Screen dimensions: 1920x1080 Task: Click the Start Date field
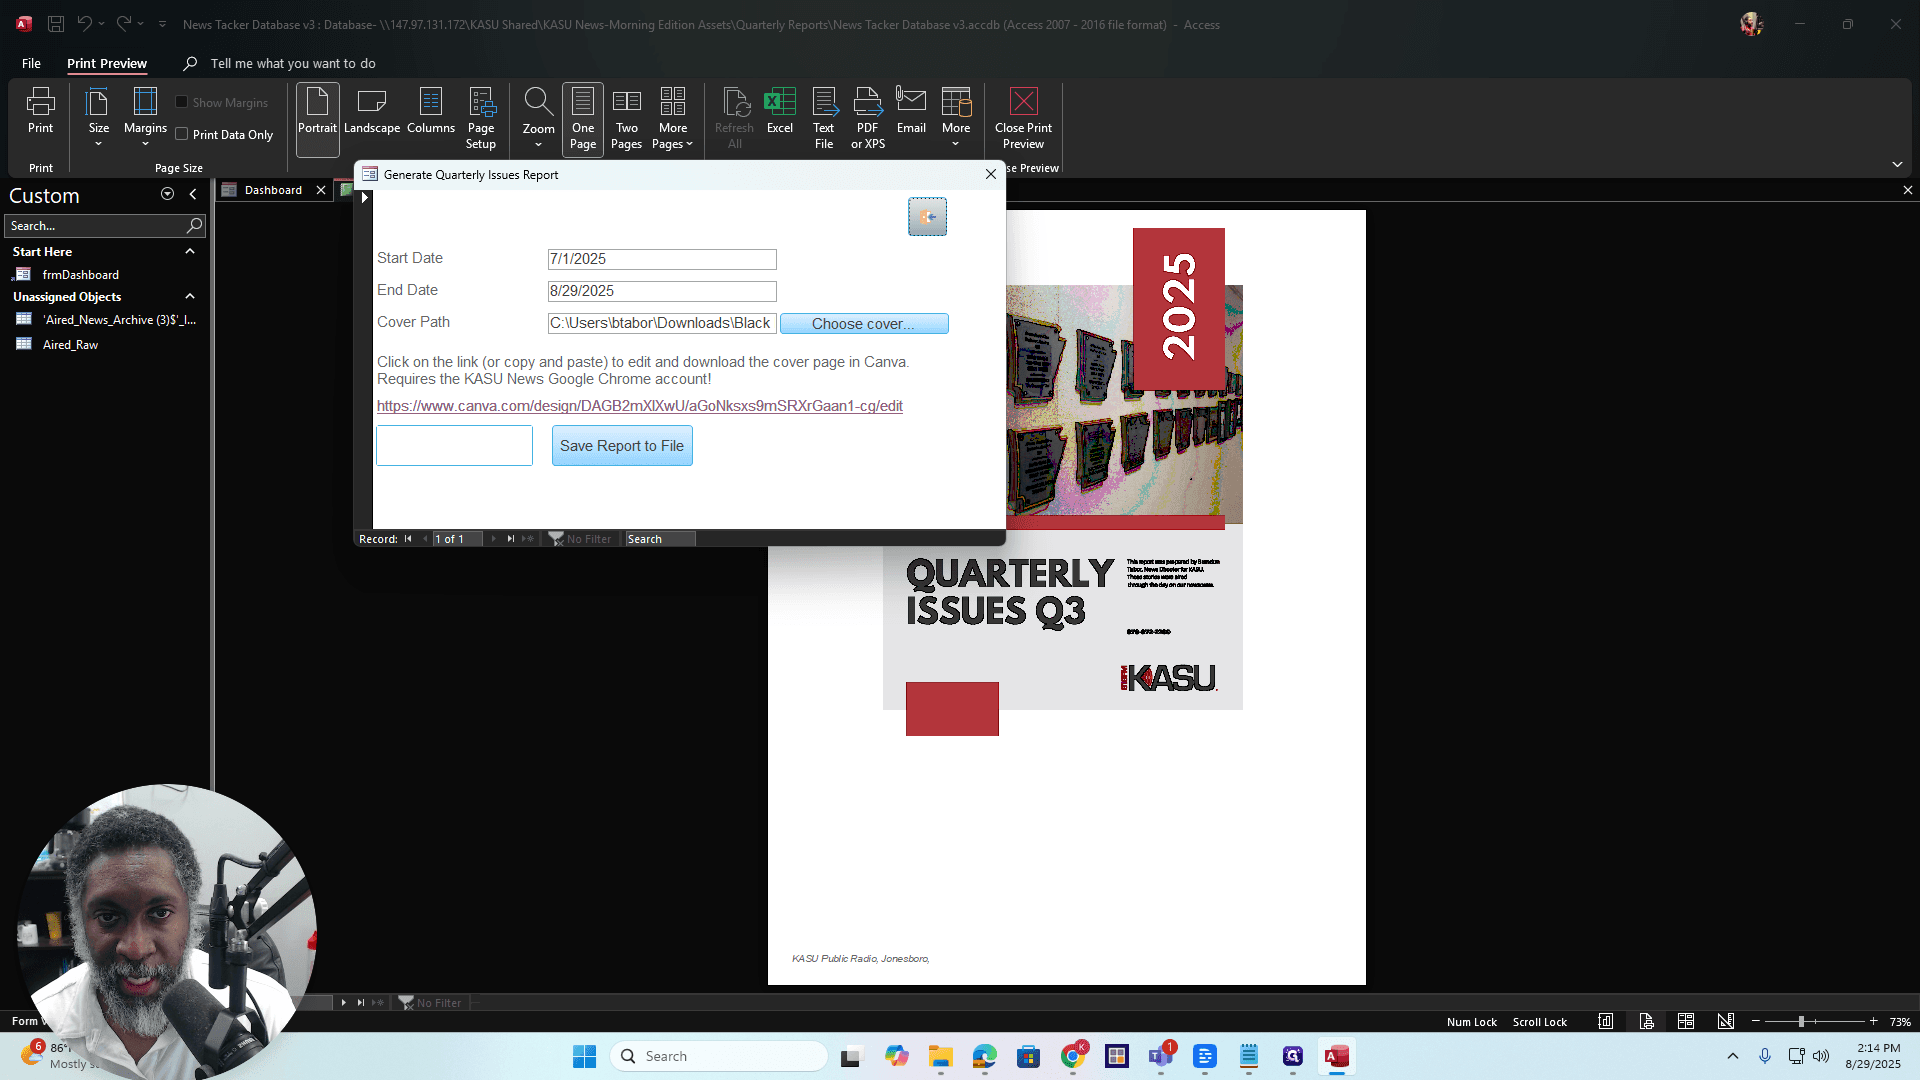[x=662, y=259]
